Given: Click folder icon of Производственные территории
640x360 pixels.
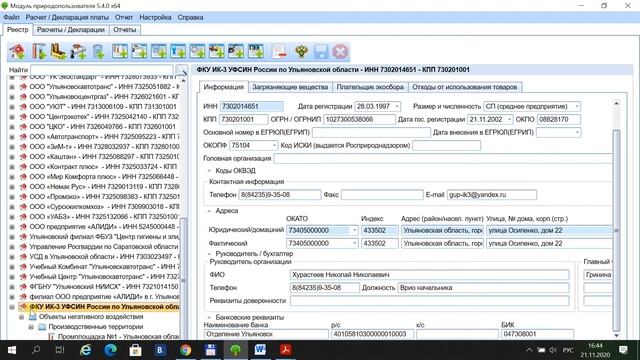Looking at the screenshot, I should (x=42, y=327).
